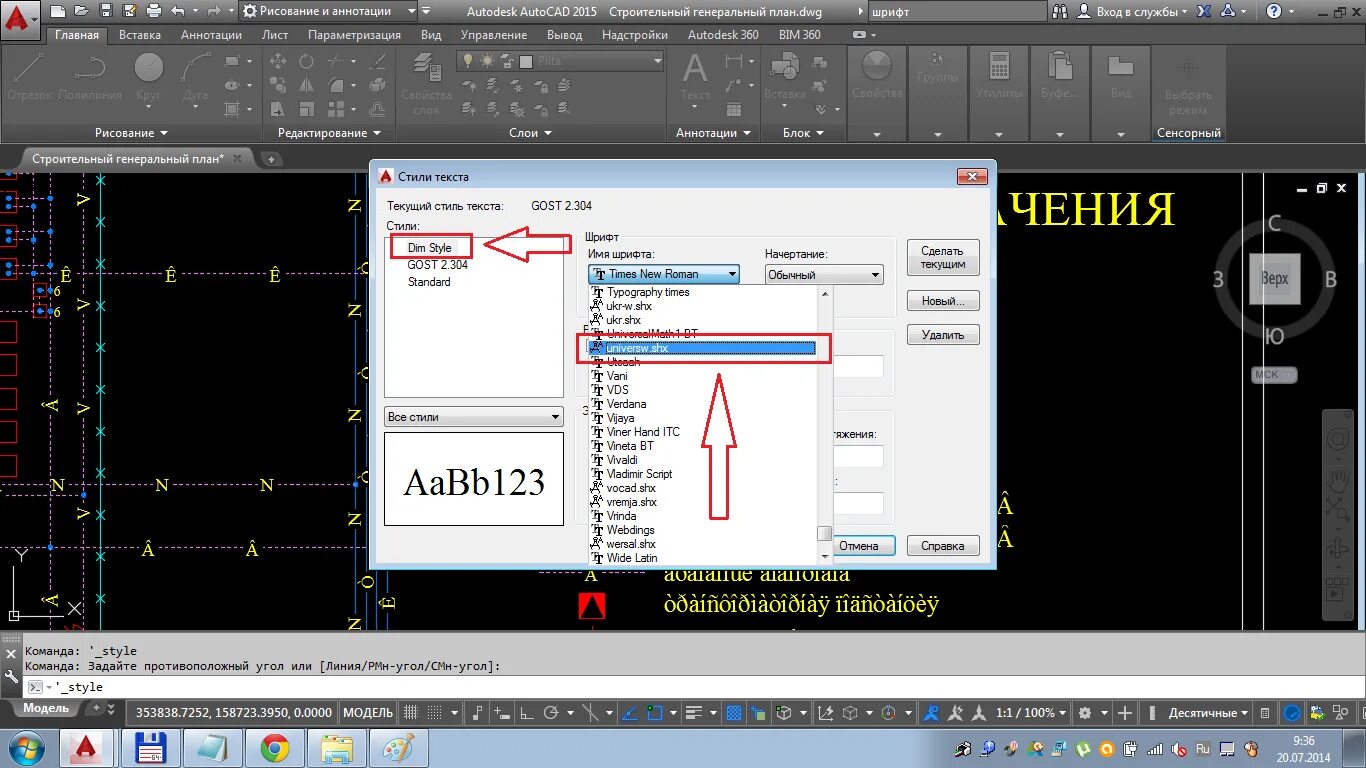This screenshot has height=768, width=1366.
Task: Open the Десятичные units dropdown in status bar
Action: (x=1209, y=713)
